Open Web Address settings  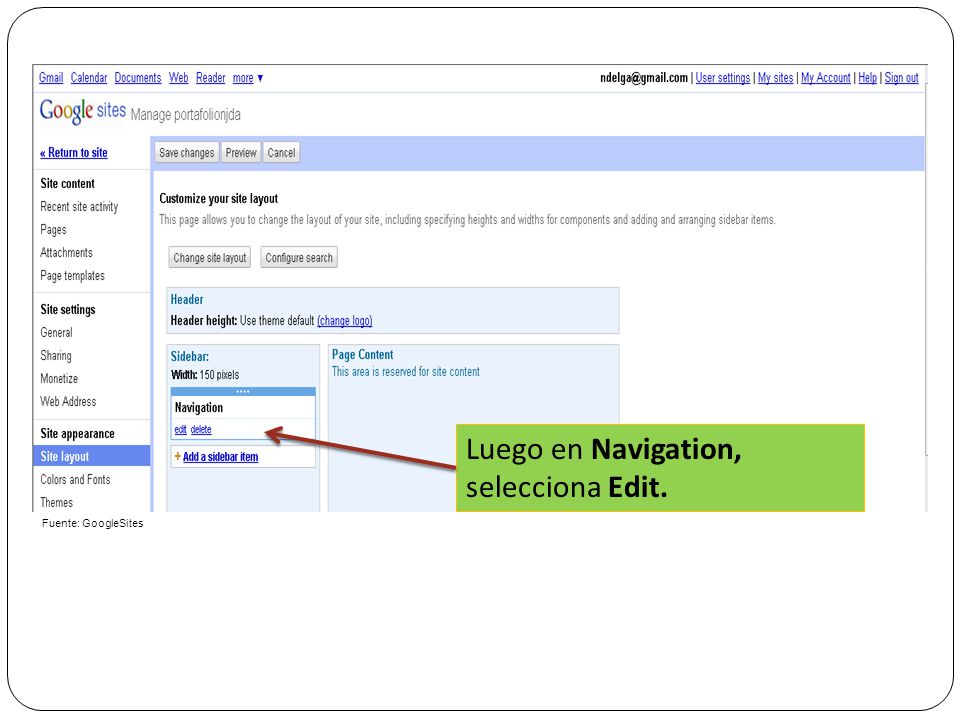coord(68,402)
